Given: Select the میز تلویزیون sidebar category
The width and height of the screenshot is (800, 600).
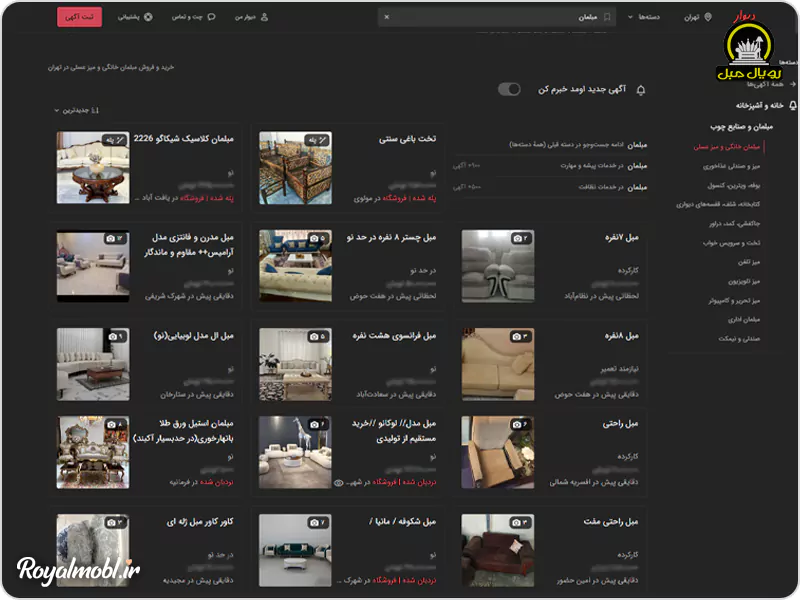Looking at the screenshot, I should 744,282.
